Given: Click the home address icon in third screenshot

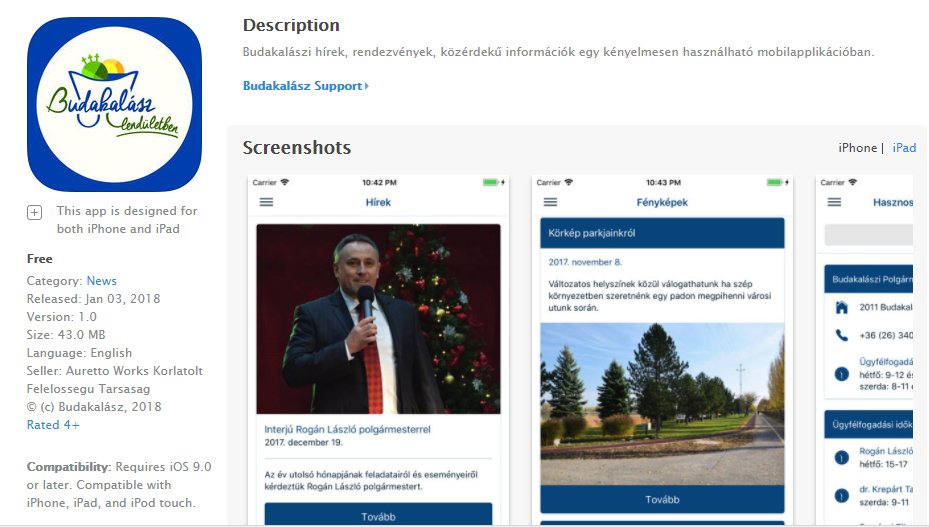Looking at the screenshot, I should (841, 307).
